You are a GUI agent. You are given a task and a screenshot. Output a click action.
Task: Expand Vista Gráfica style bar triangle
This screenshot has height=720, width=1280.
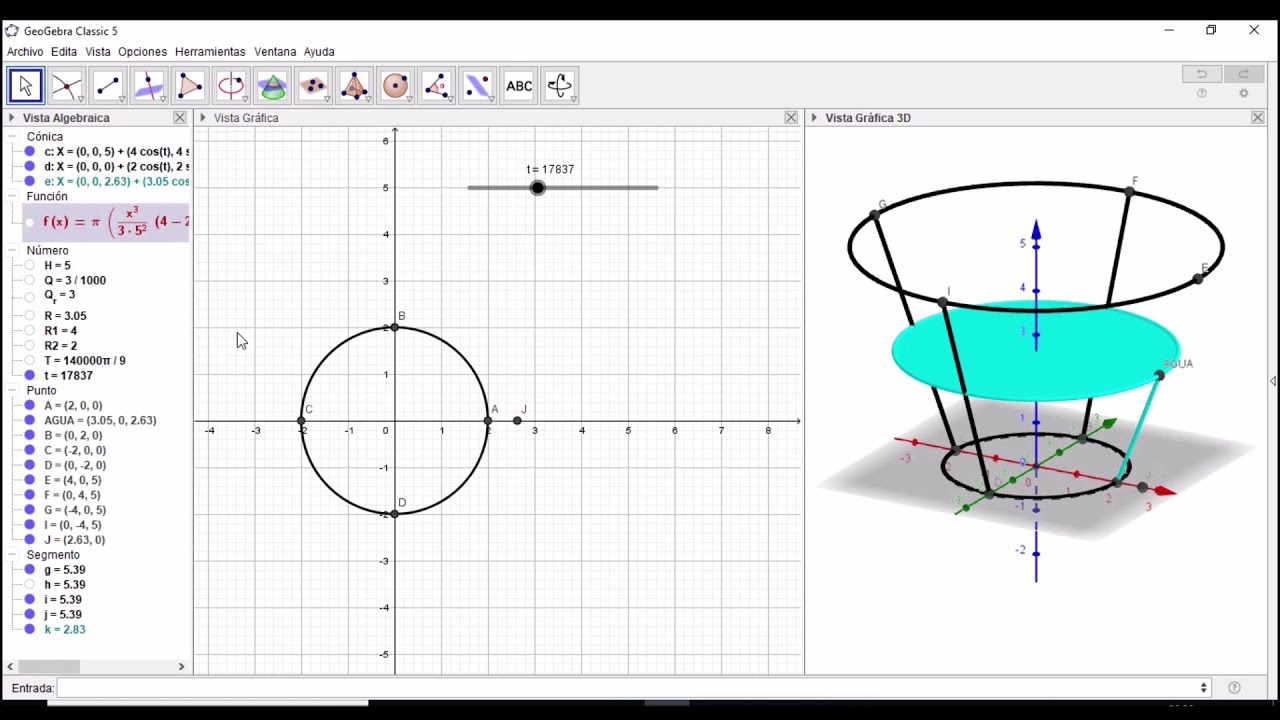(x=203, y=118)
